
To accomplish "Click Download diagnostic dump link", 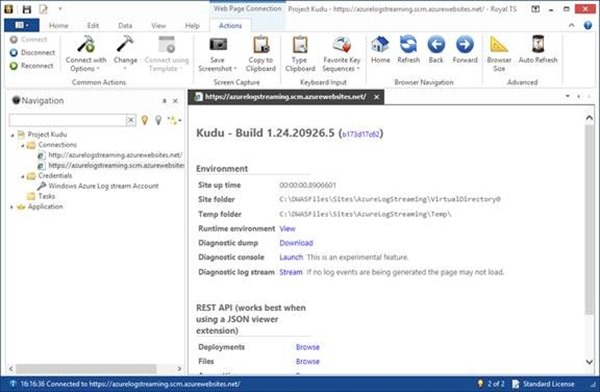I will (x=296, y=243).
